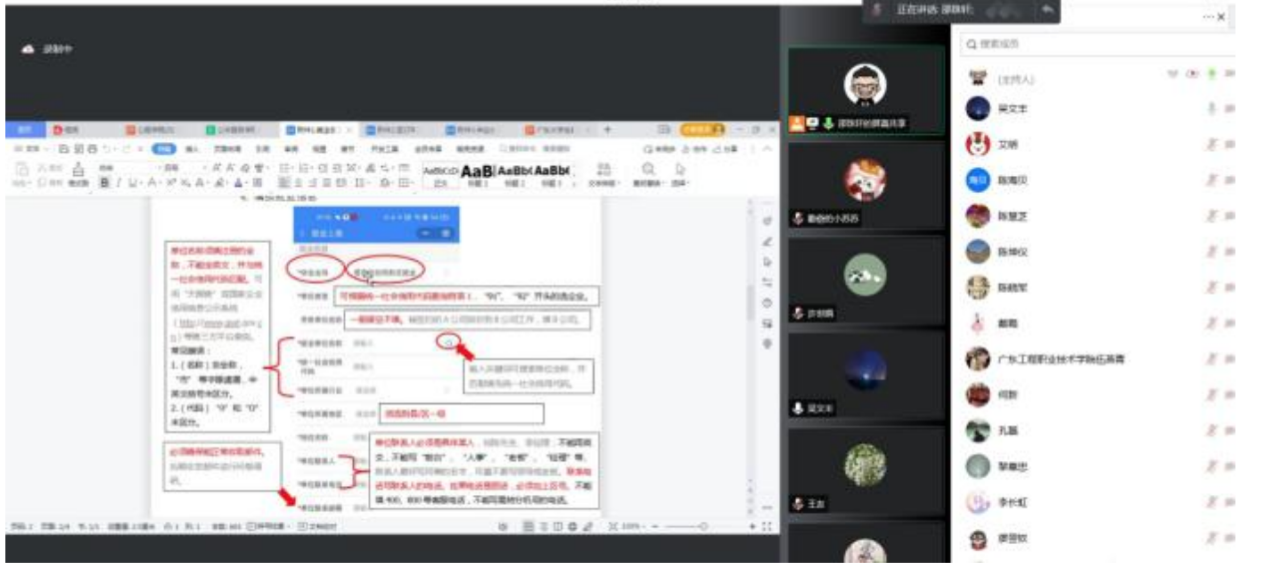Apply the first heading AaBb style
Viewport: 1280px width, 570px height.
click(x=476, y=172)
